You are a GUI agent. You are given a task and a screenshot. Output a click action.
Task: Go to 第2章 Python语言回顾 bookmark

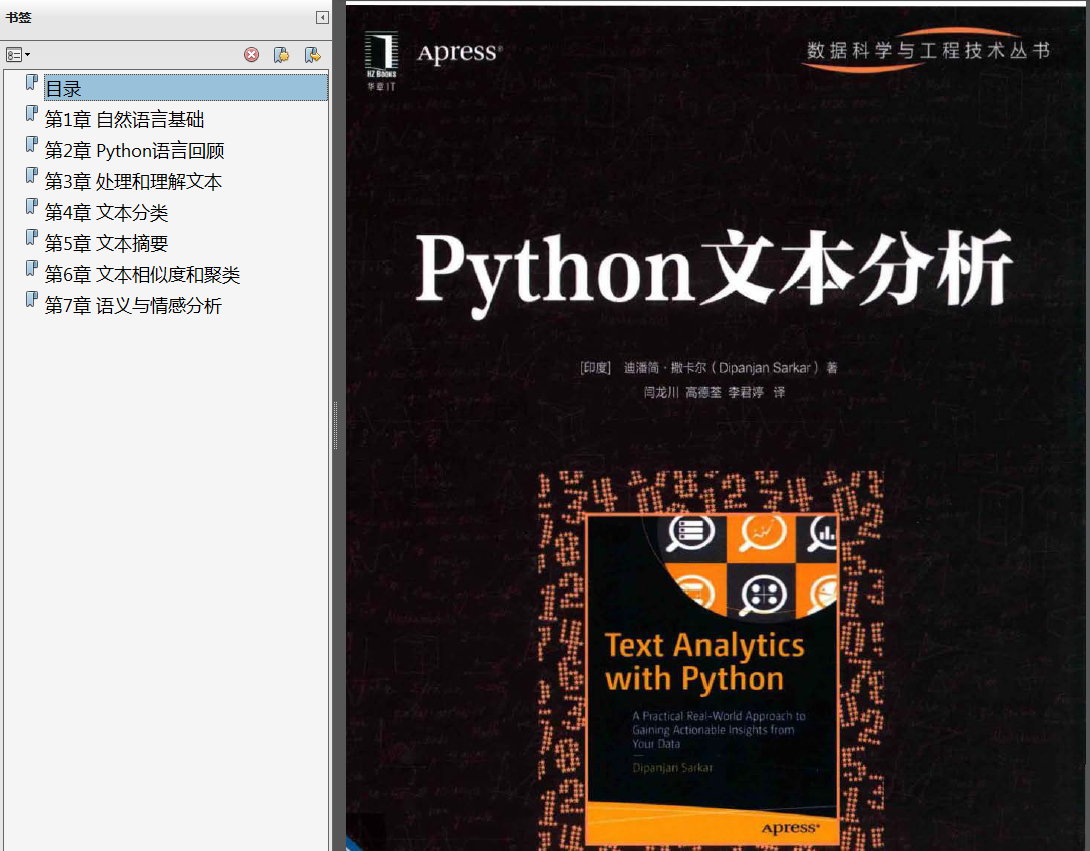pyautogui.click(x=134, y=151)
